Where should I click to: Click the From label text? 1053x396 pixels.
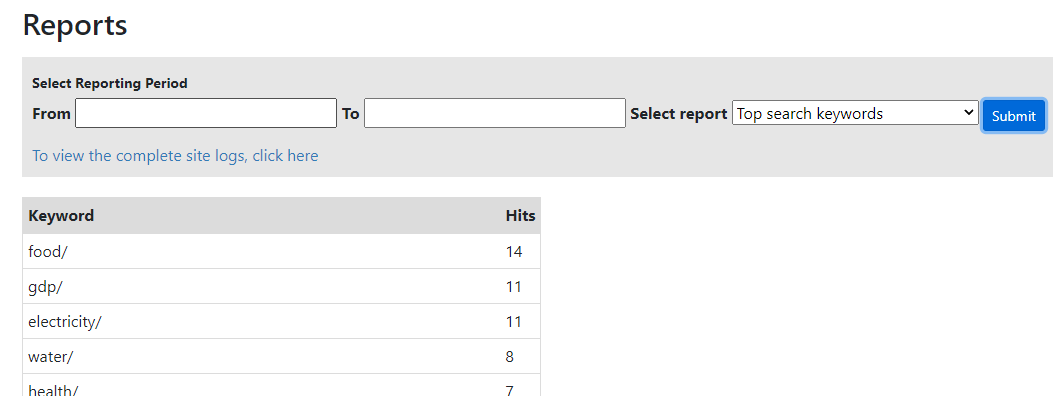click(x=51, y=114)
